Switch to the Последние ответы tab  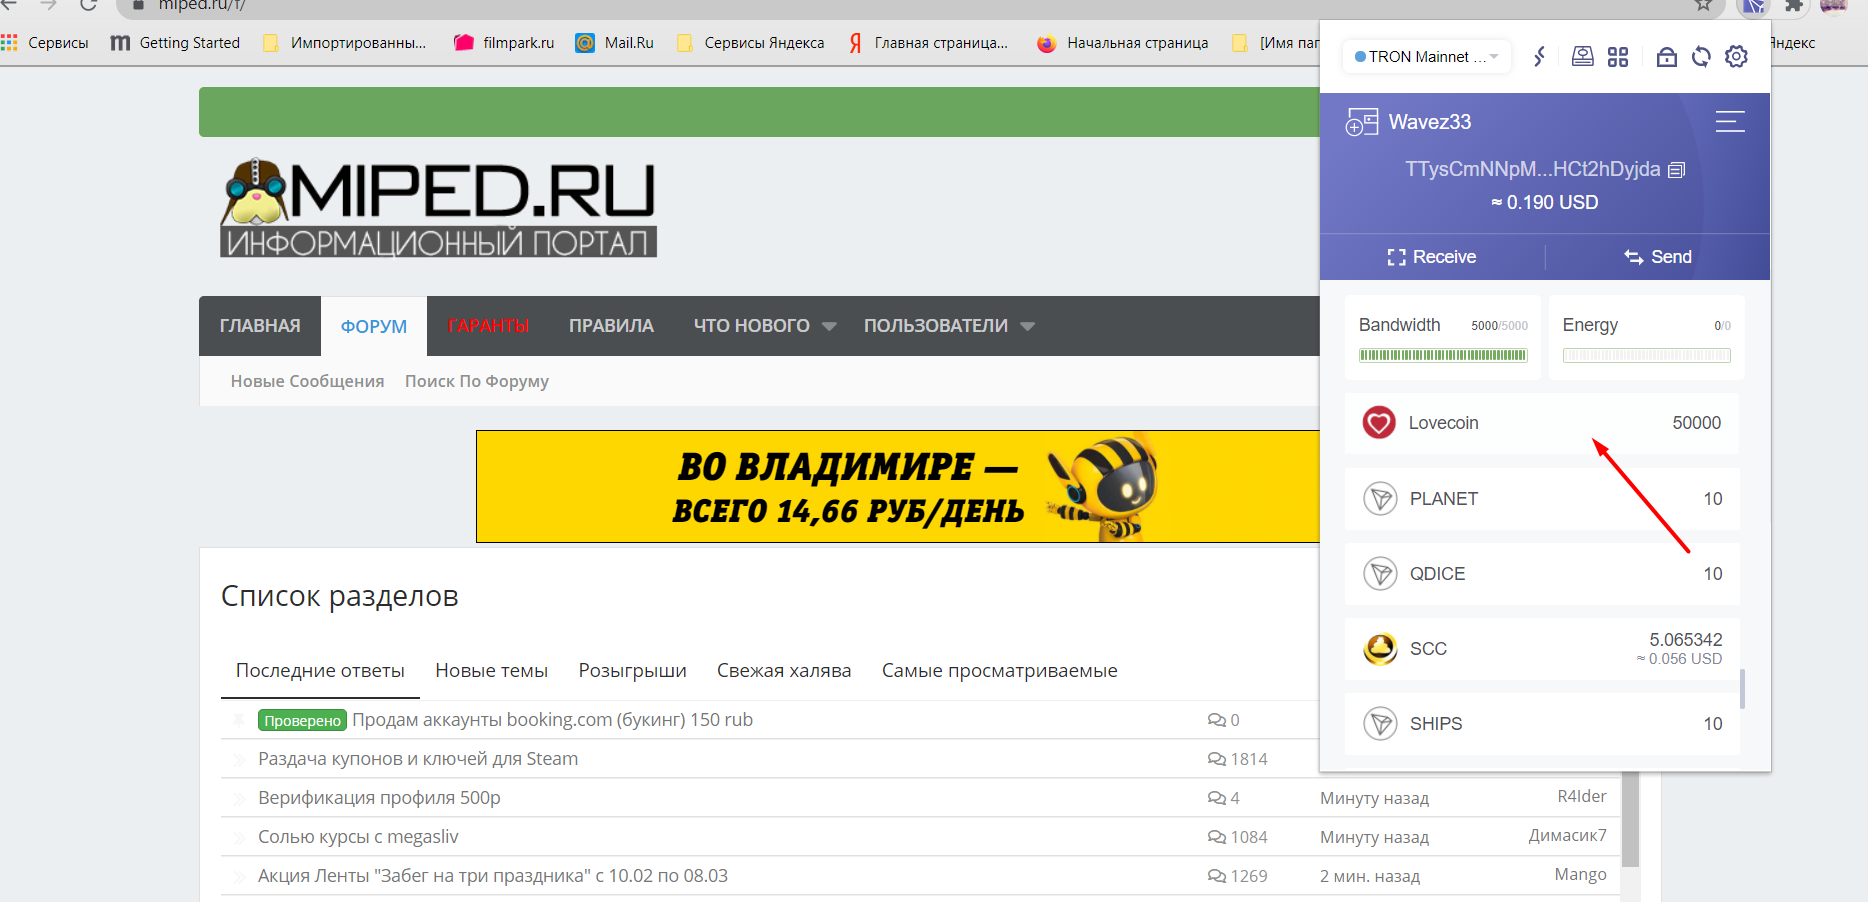[320, 671]
